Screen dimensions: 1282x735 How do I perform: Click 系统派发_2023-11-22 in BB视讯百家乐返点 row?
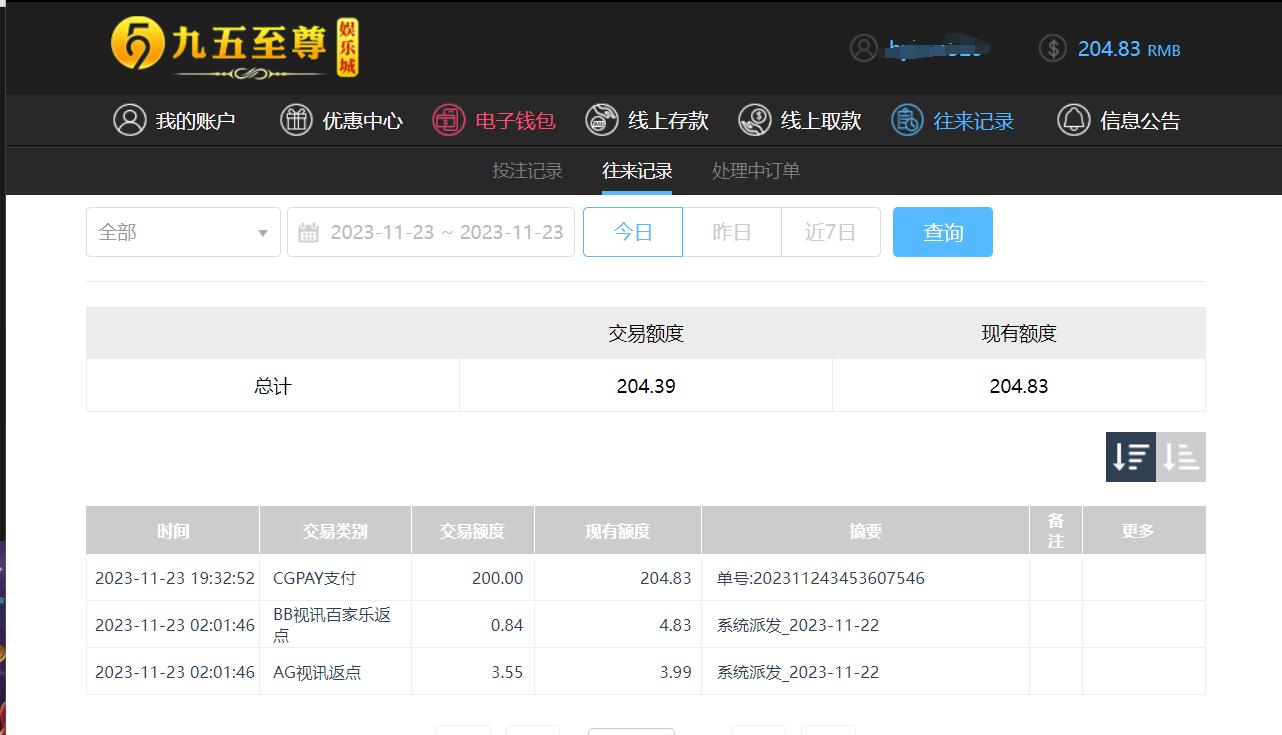(x=798, y=625)
